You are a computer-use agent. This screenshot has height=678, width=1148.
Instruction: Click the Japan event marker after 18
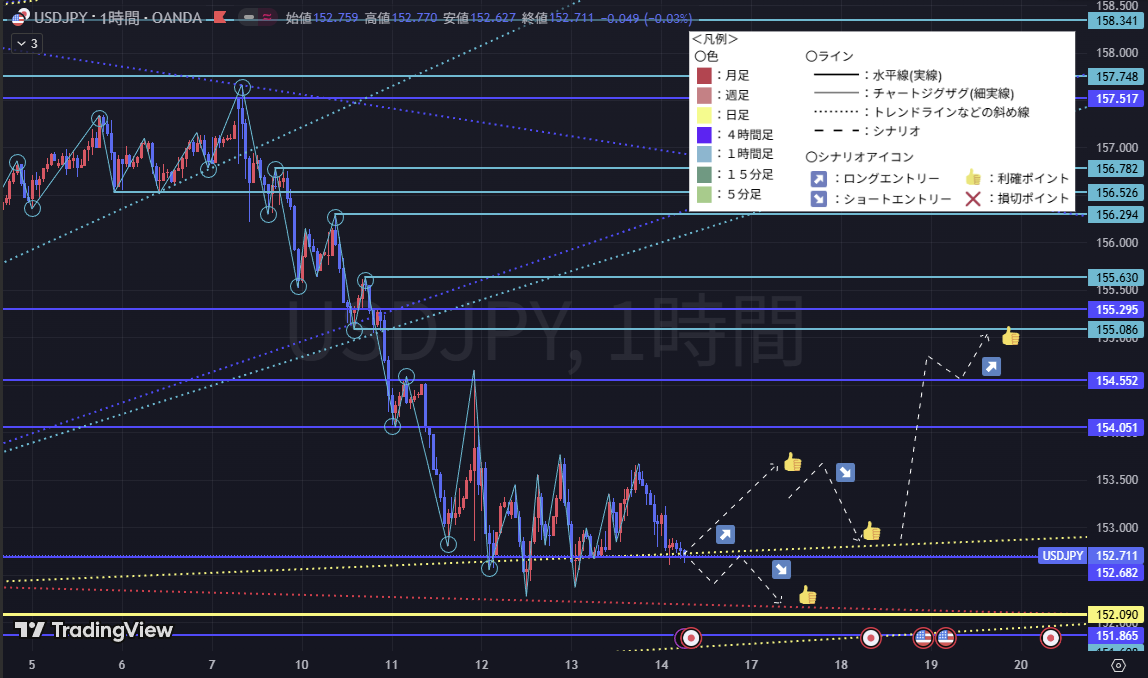(x=871, y=637)
